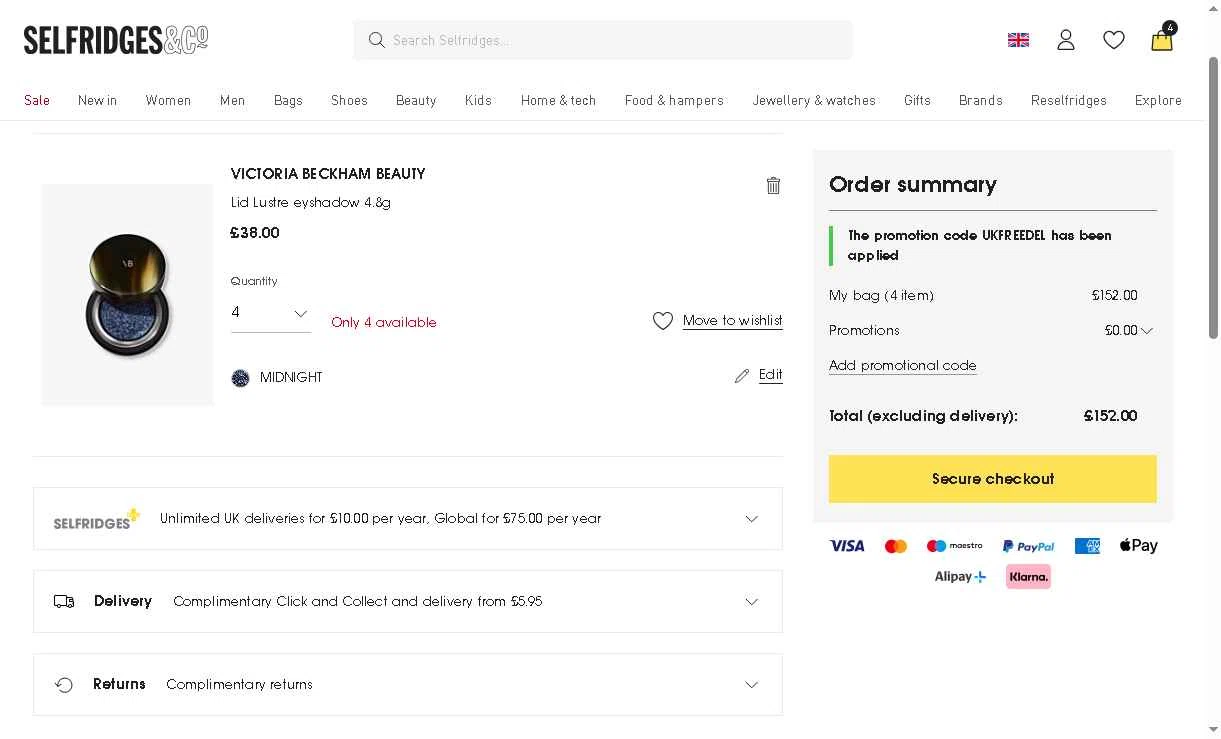
Task: Click the pencil icon next to Edit
Action: click(742, 376)
